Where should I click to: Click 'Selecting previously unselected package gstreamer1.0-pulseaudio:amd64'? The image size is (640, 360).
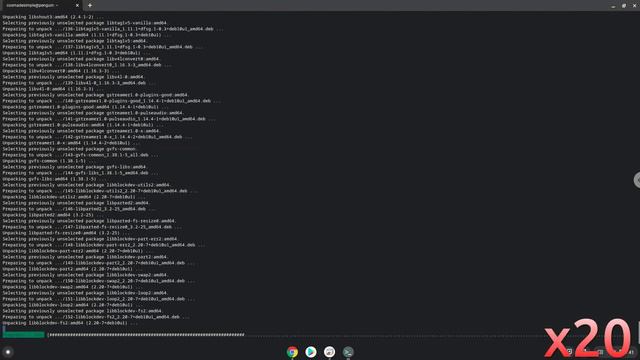coord(93,113)
